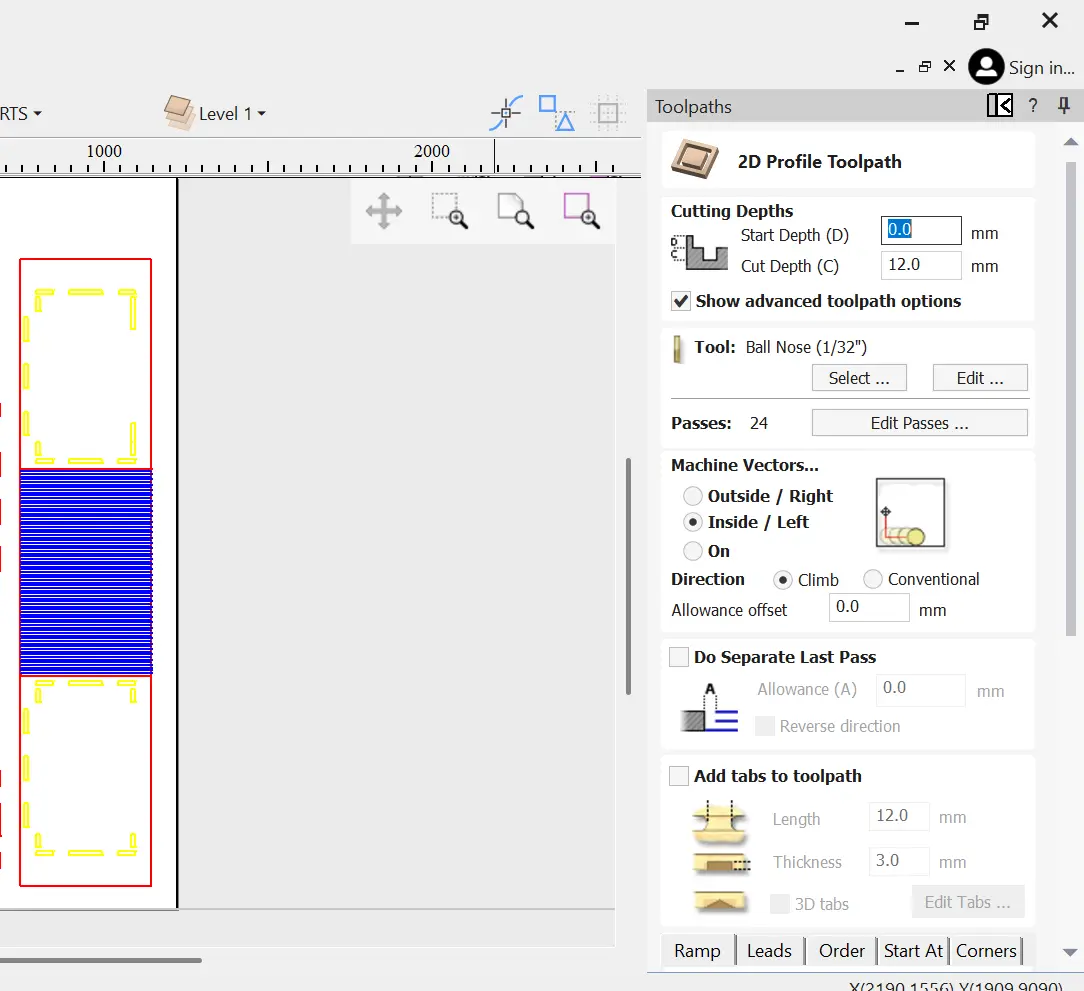
Task: Enable Do Separate Last Pass checkbox
Action: (x=679, y=657)
